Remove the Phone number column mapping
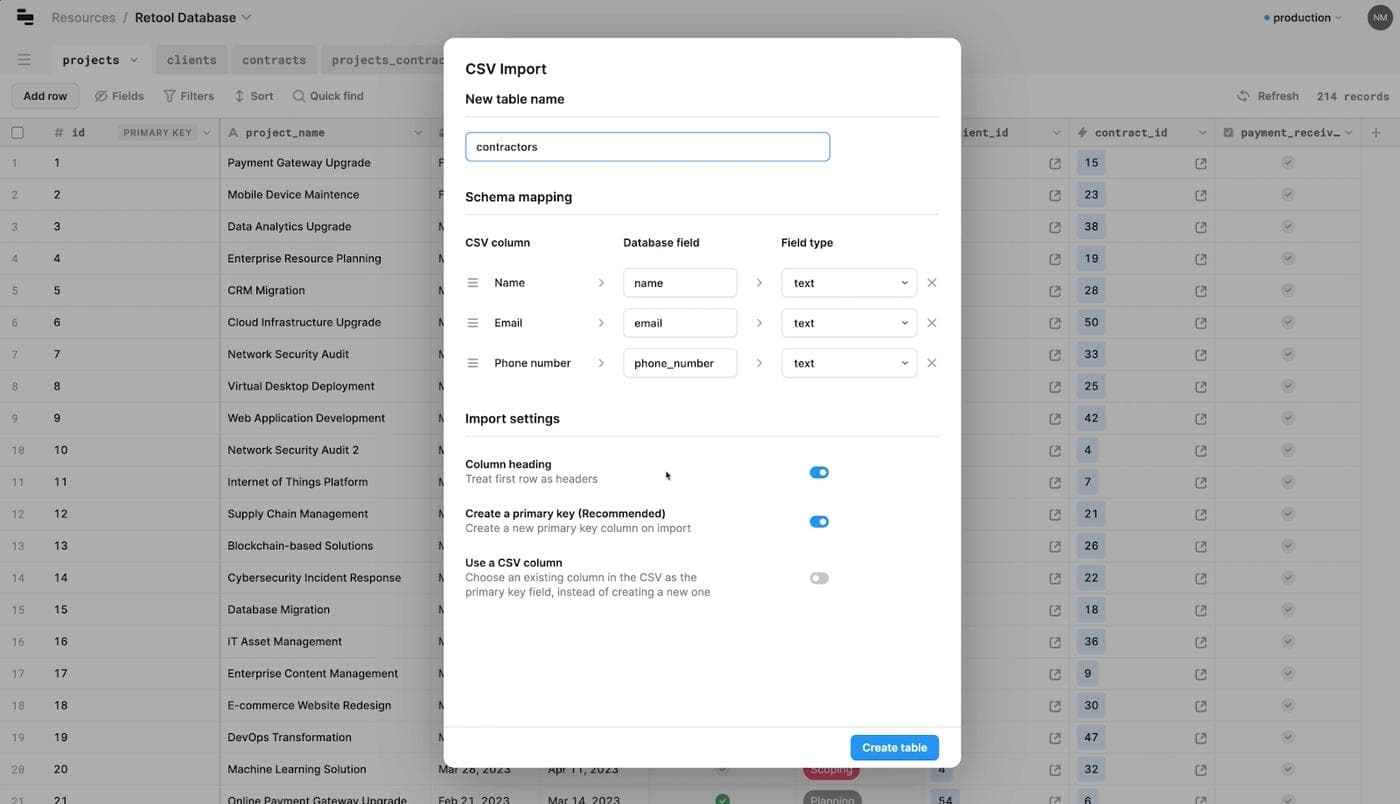The image size is (1400, 804). [x=931, y=363]
